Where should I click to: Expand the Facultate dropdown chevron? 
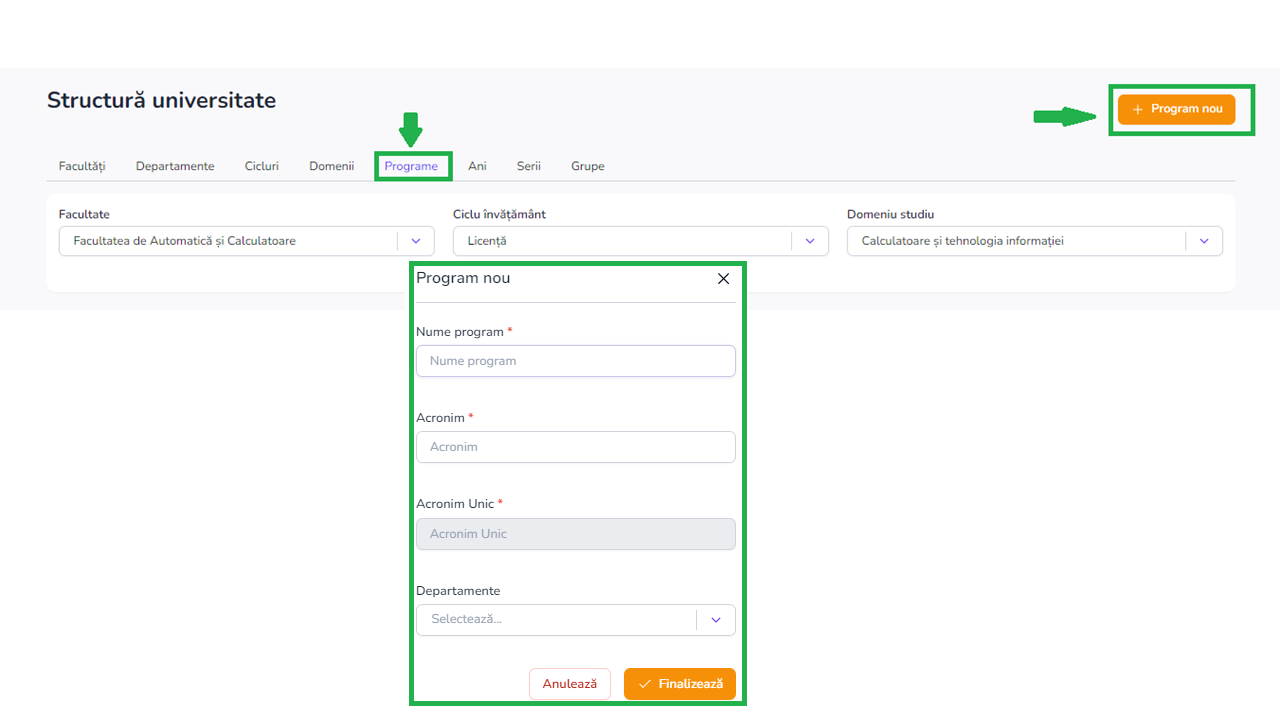[416, 241]
